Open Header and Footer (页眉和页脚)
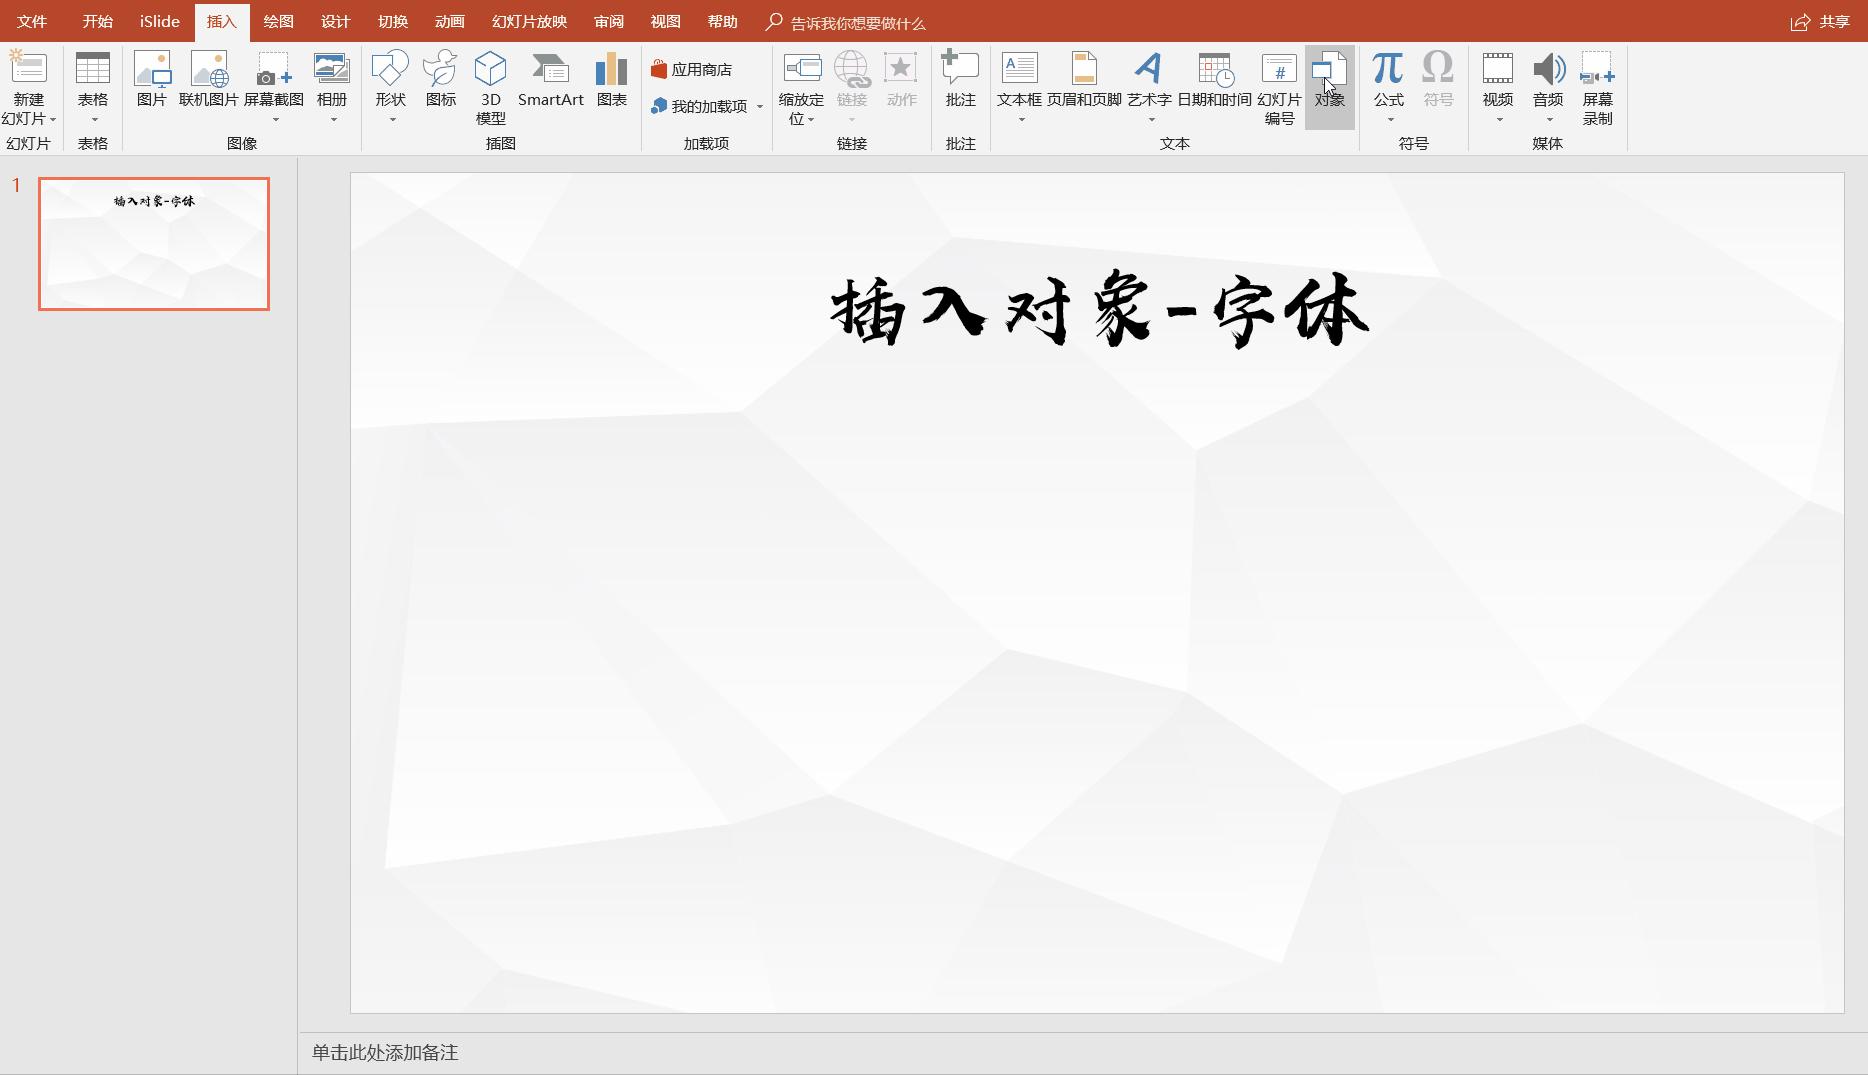The image size is (1868, 1075). [x=1084, y=80]
